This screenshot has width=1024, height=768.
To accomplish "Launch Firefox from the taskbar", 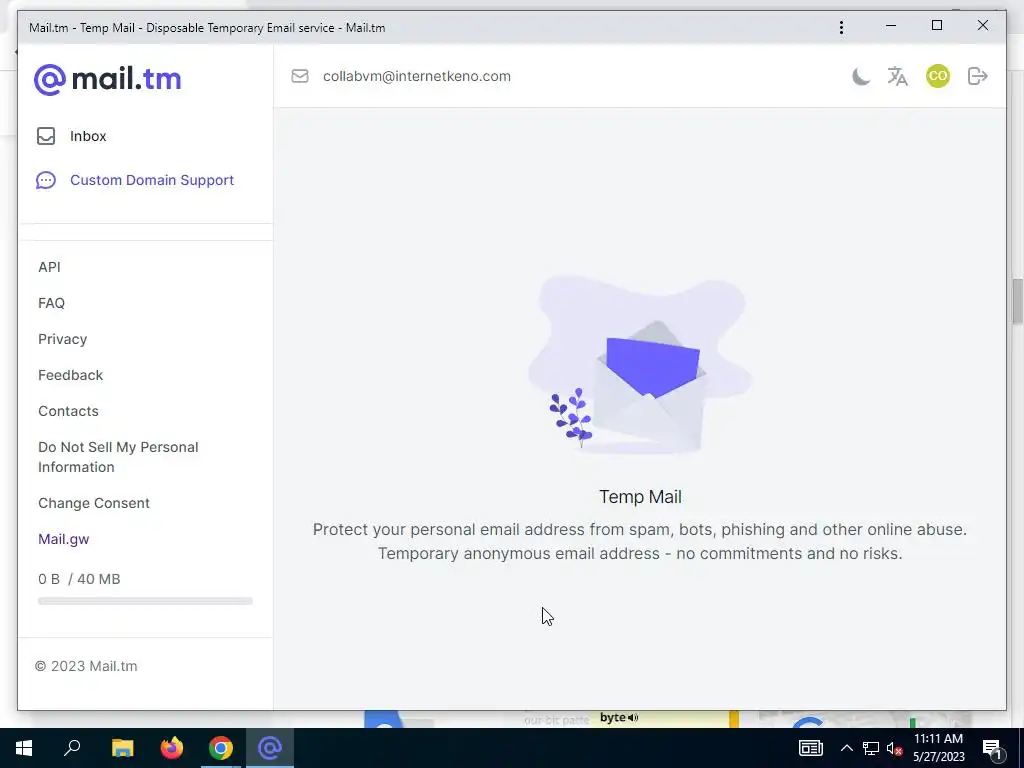I will click(172, 748).
